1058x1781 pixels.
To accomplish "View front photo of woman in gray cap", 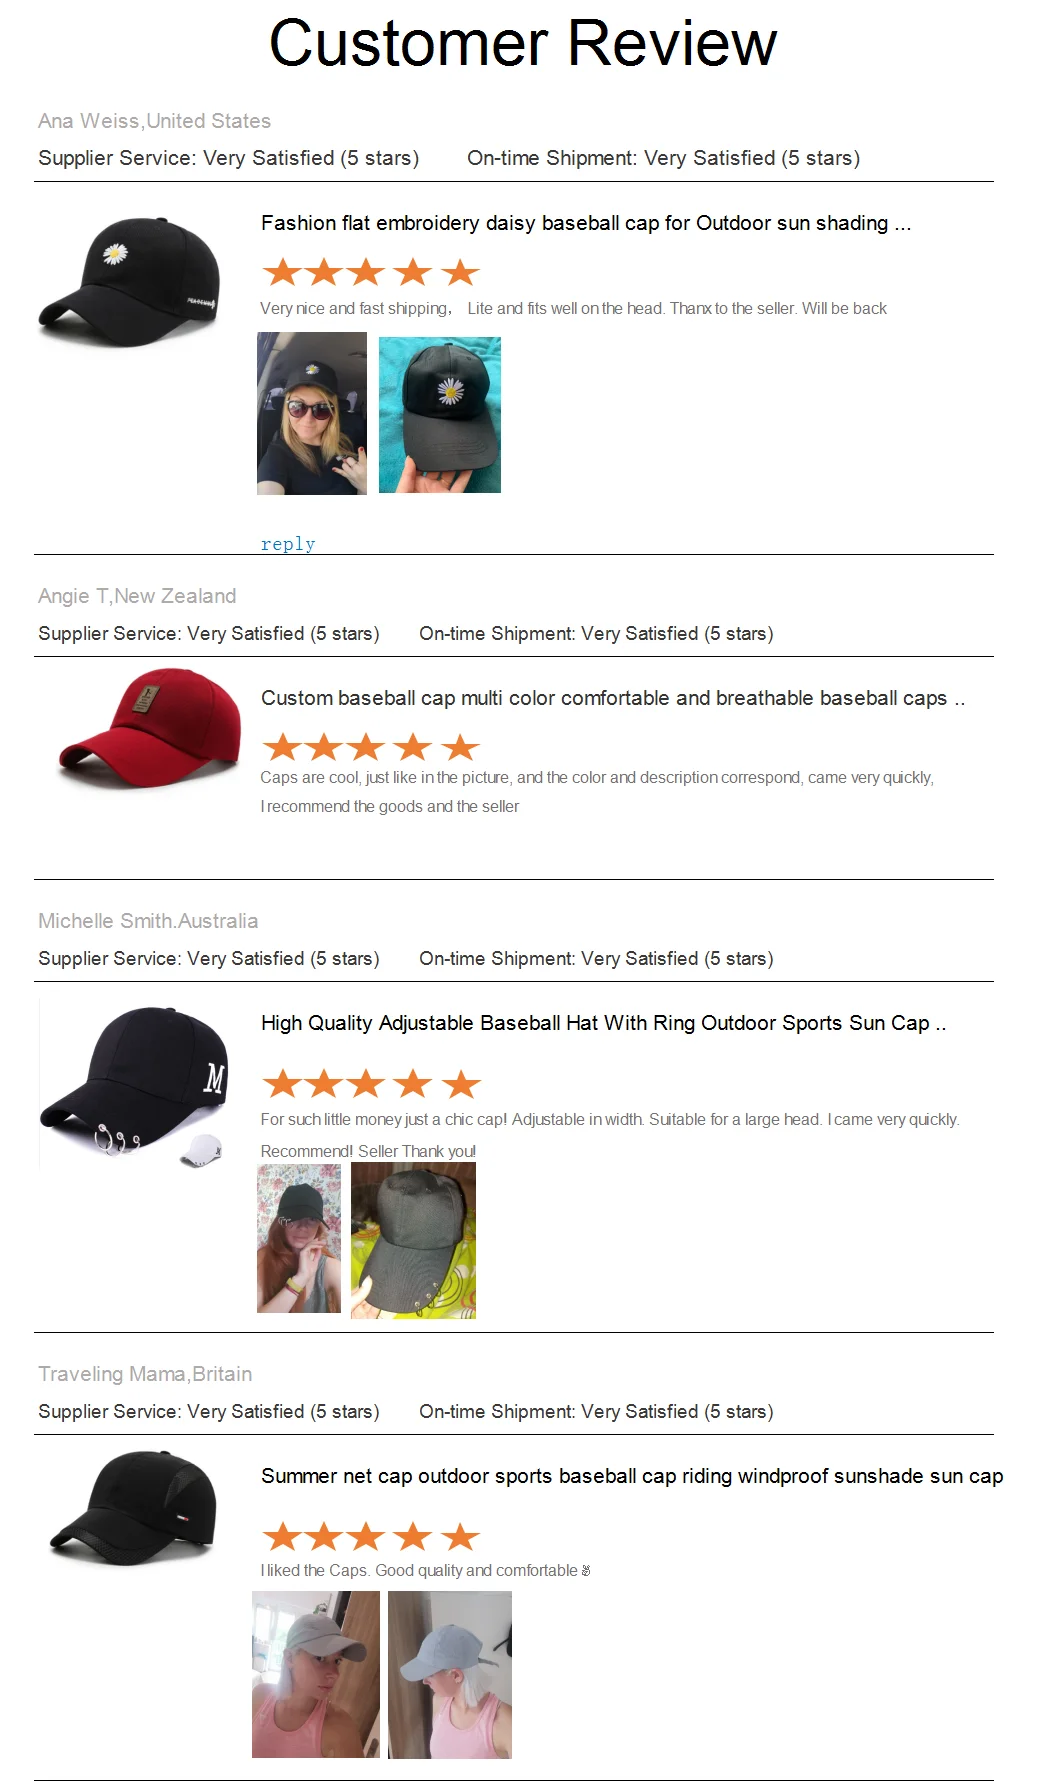I will [316, 1674].
